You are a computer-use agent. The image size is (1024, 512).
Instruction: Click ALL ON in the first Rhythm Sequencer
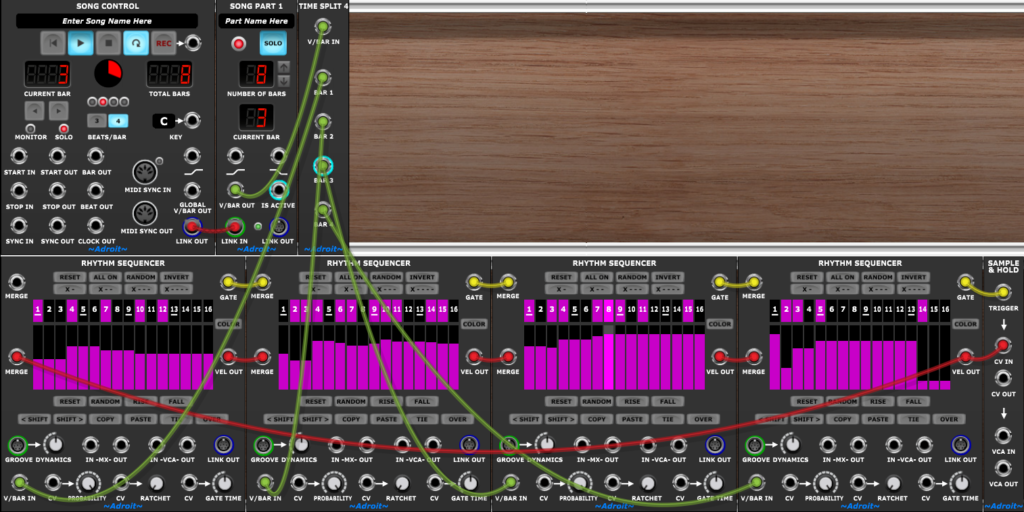click(105, 278)
